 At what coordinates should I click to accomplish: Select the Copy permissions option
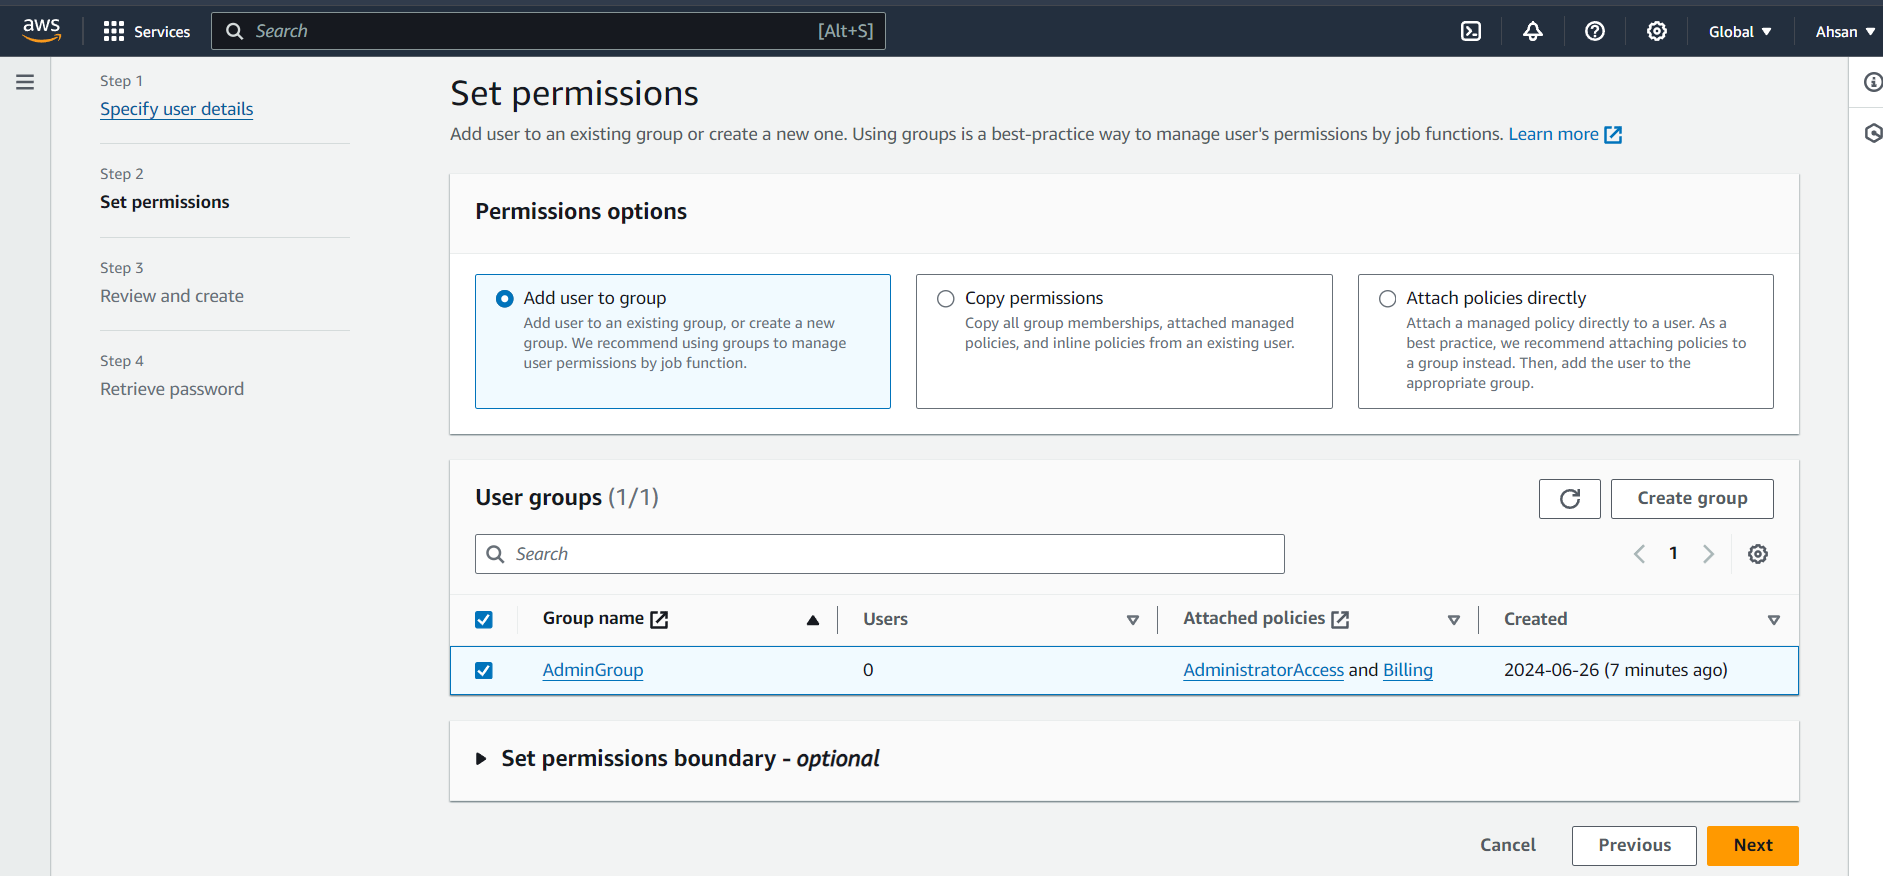pyautogui.click(x=946, y=299)
